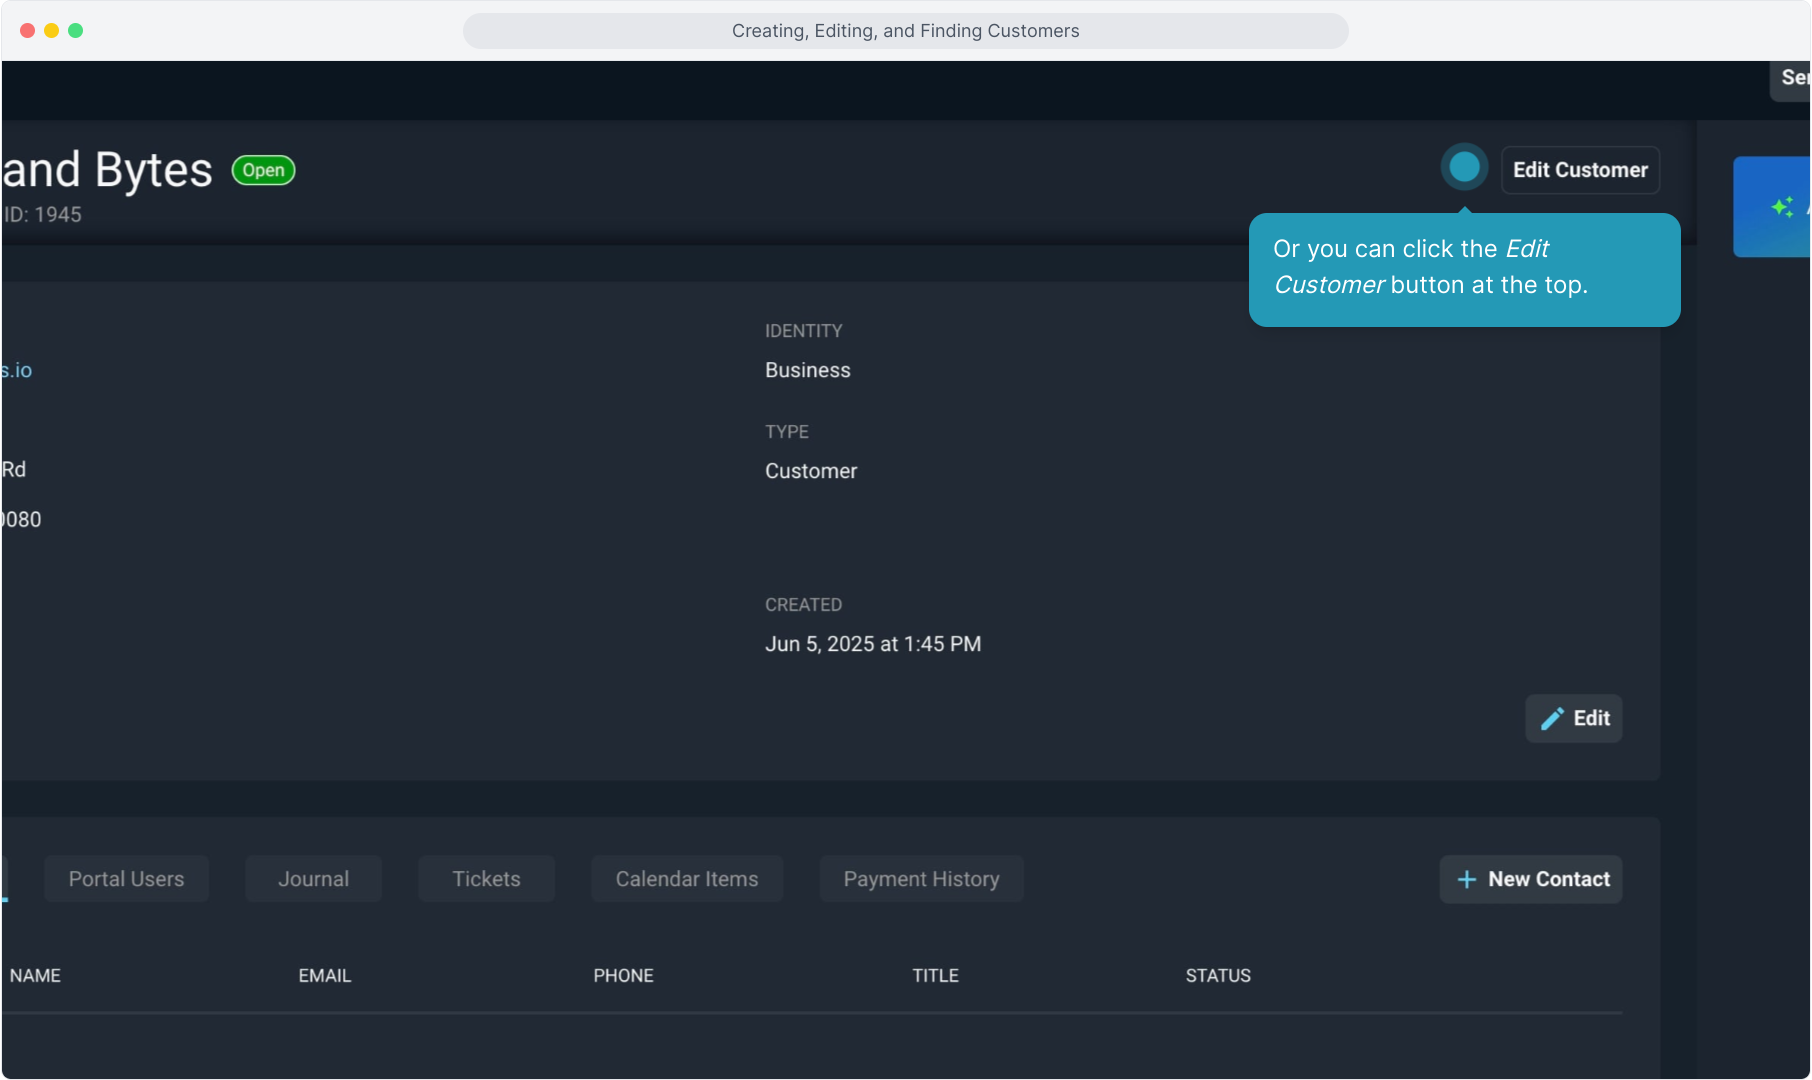Open the customer website link ending .io

coord(17,370)
